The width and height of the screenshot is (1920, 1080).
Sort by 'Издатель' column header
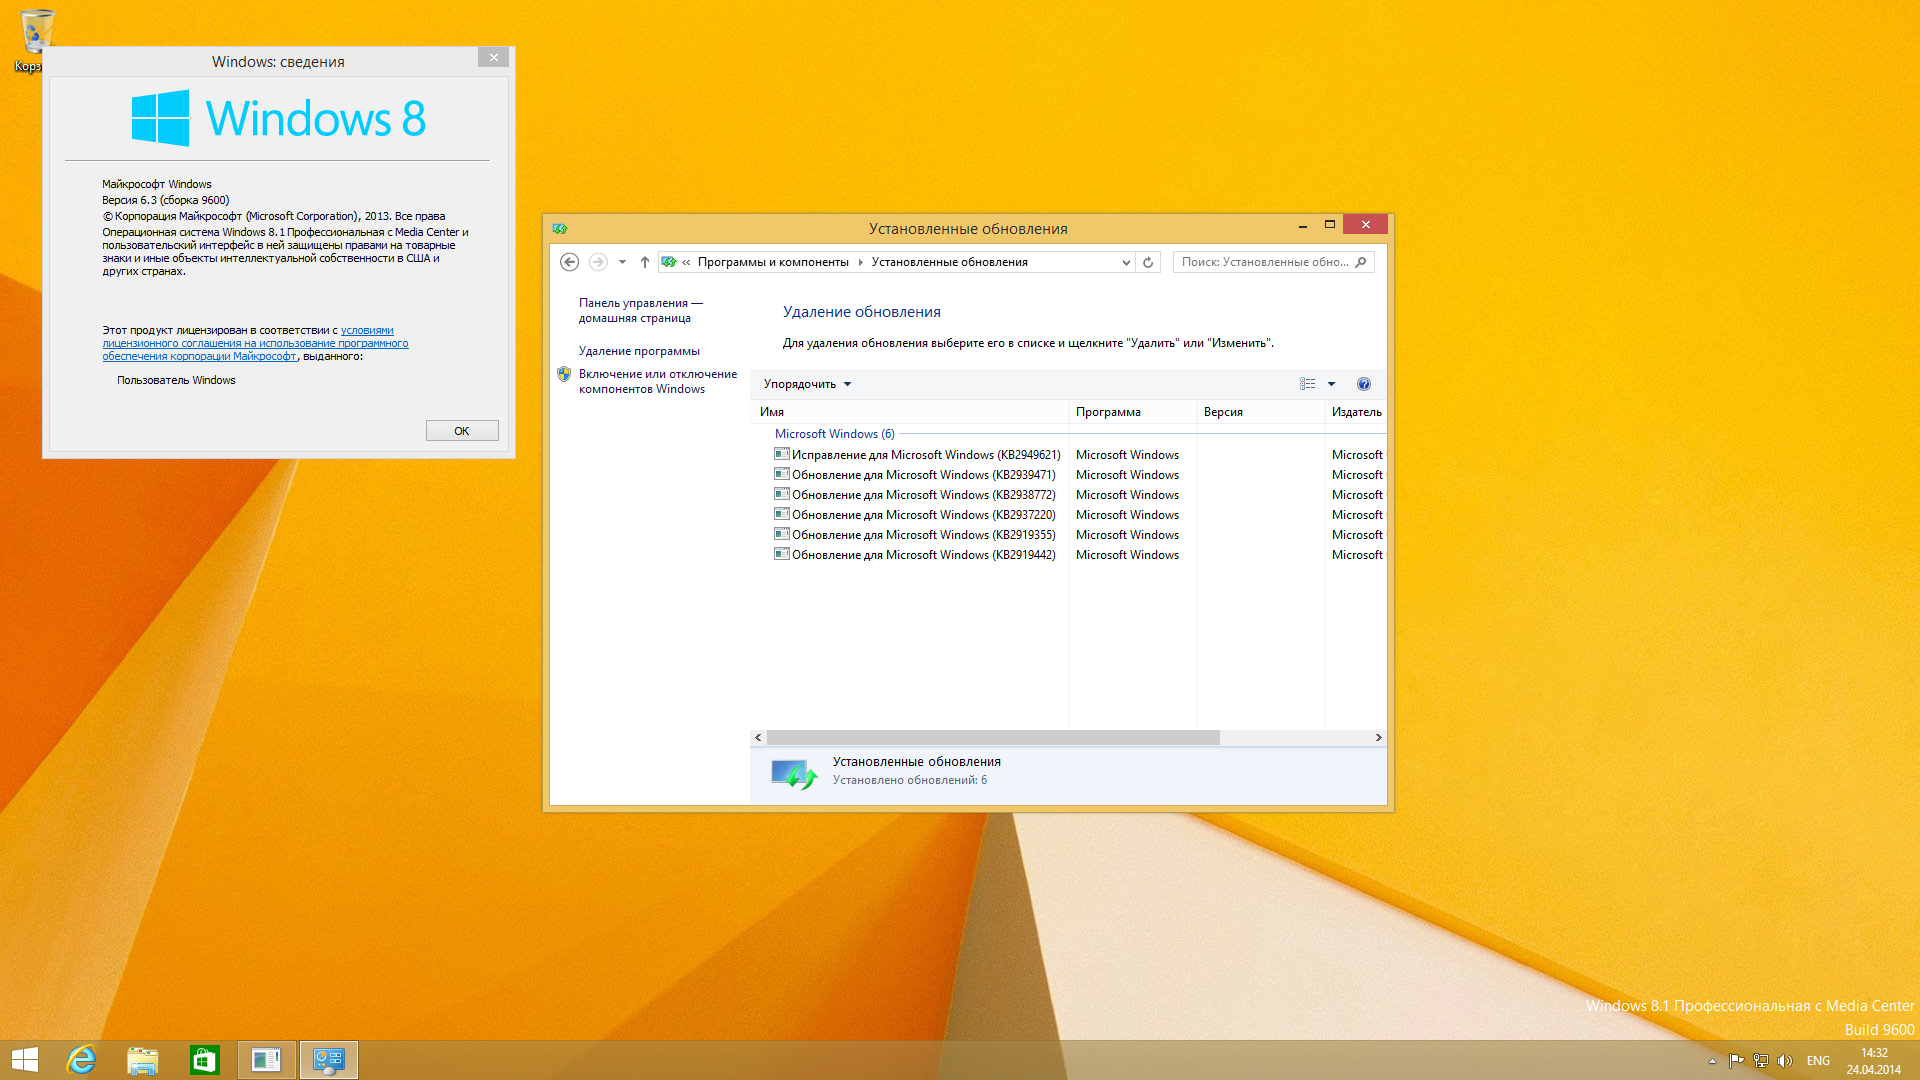pyautogui.click(x=1356, y=412)
